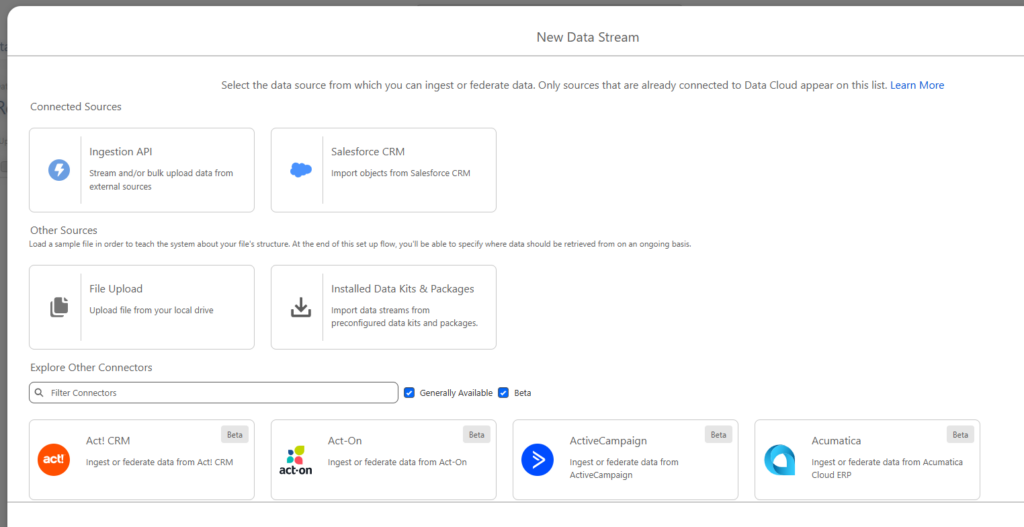
Task: Select the Acumatica connector card
Action: (867, 460)
